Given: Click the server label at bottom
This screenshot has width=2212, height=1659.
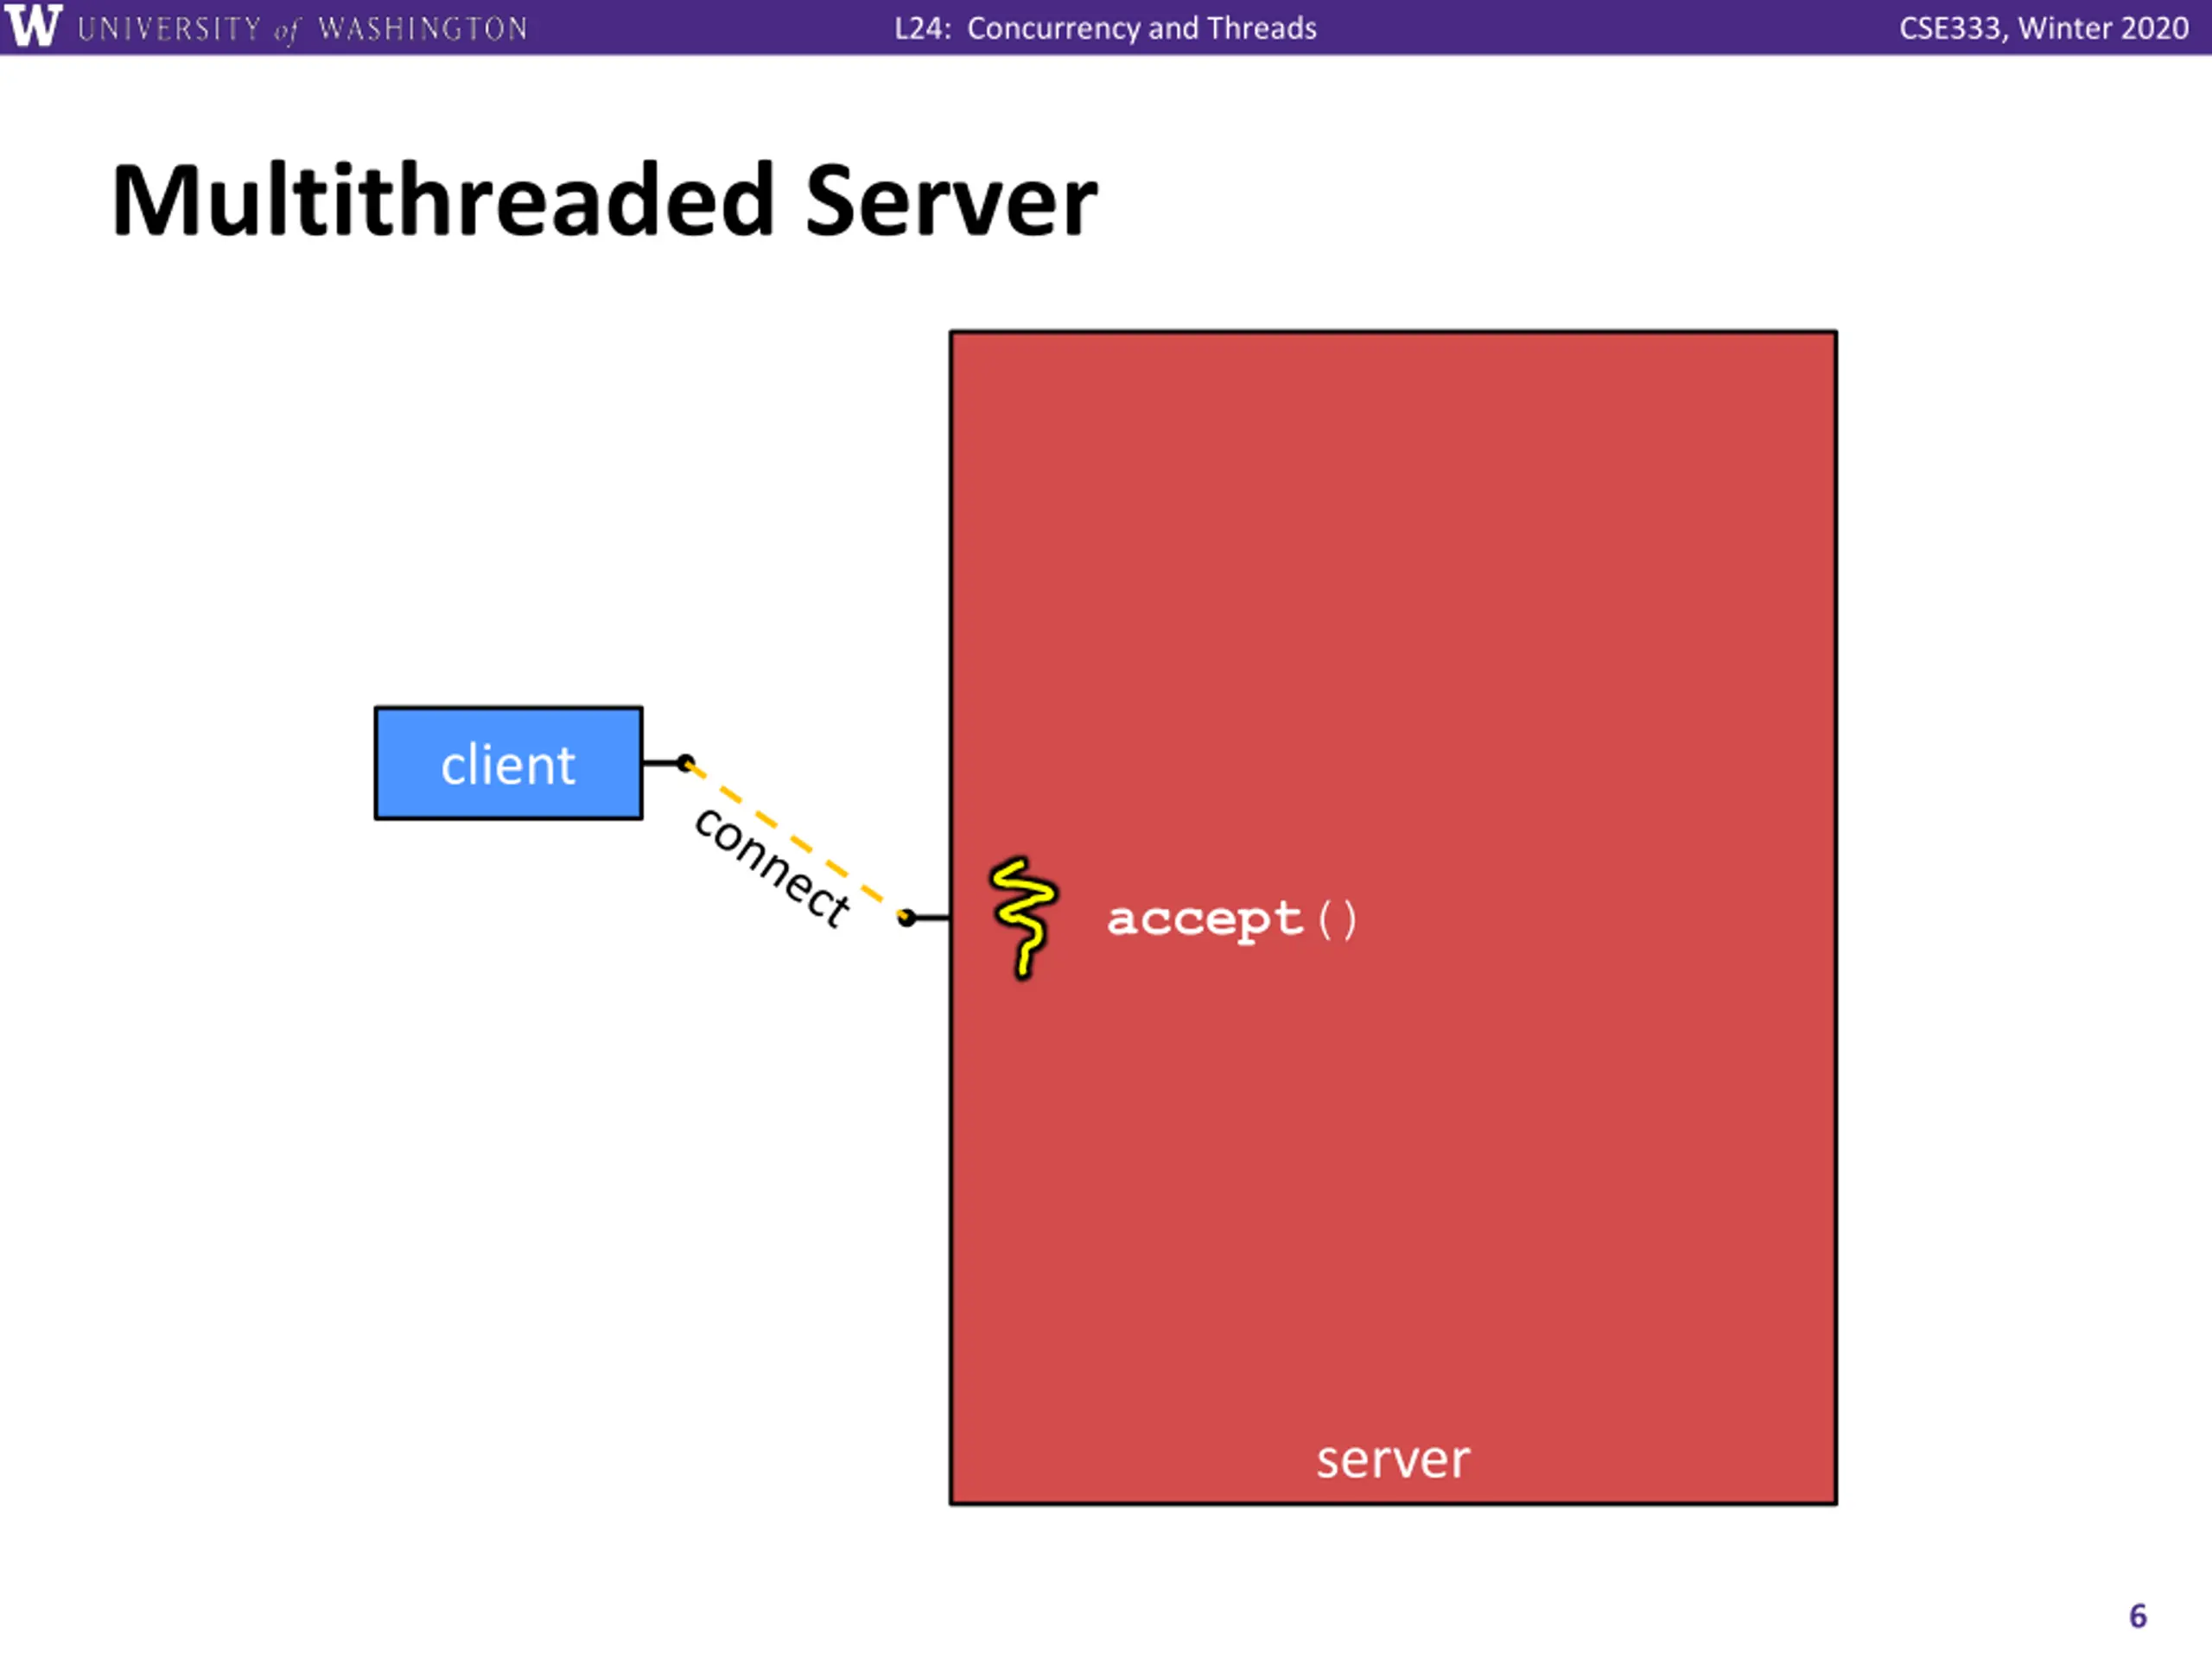Looking at the screenshot, I should point(1392,1460).
